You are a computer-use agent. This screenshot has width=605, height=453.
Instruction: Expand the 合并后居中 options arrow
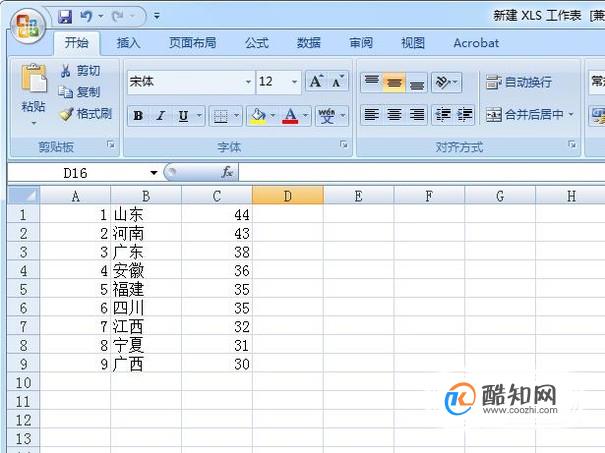[571, 115]
